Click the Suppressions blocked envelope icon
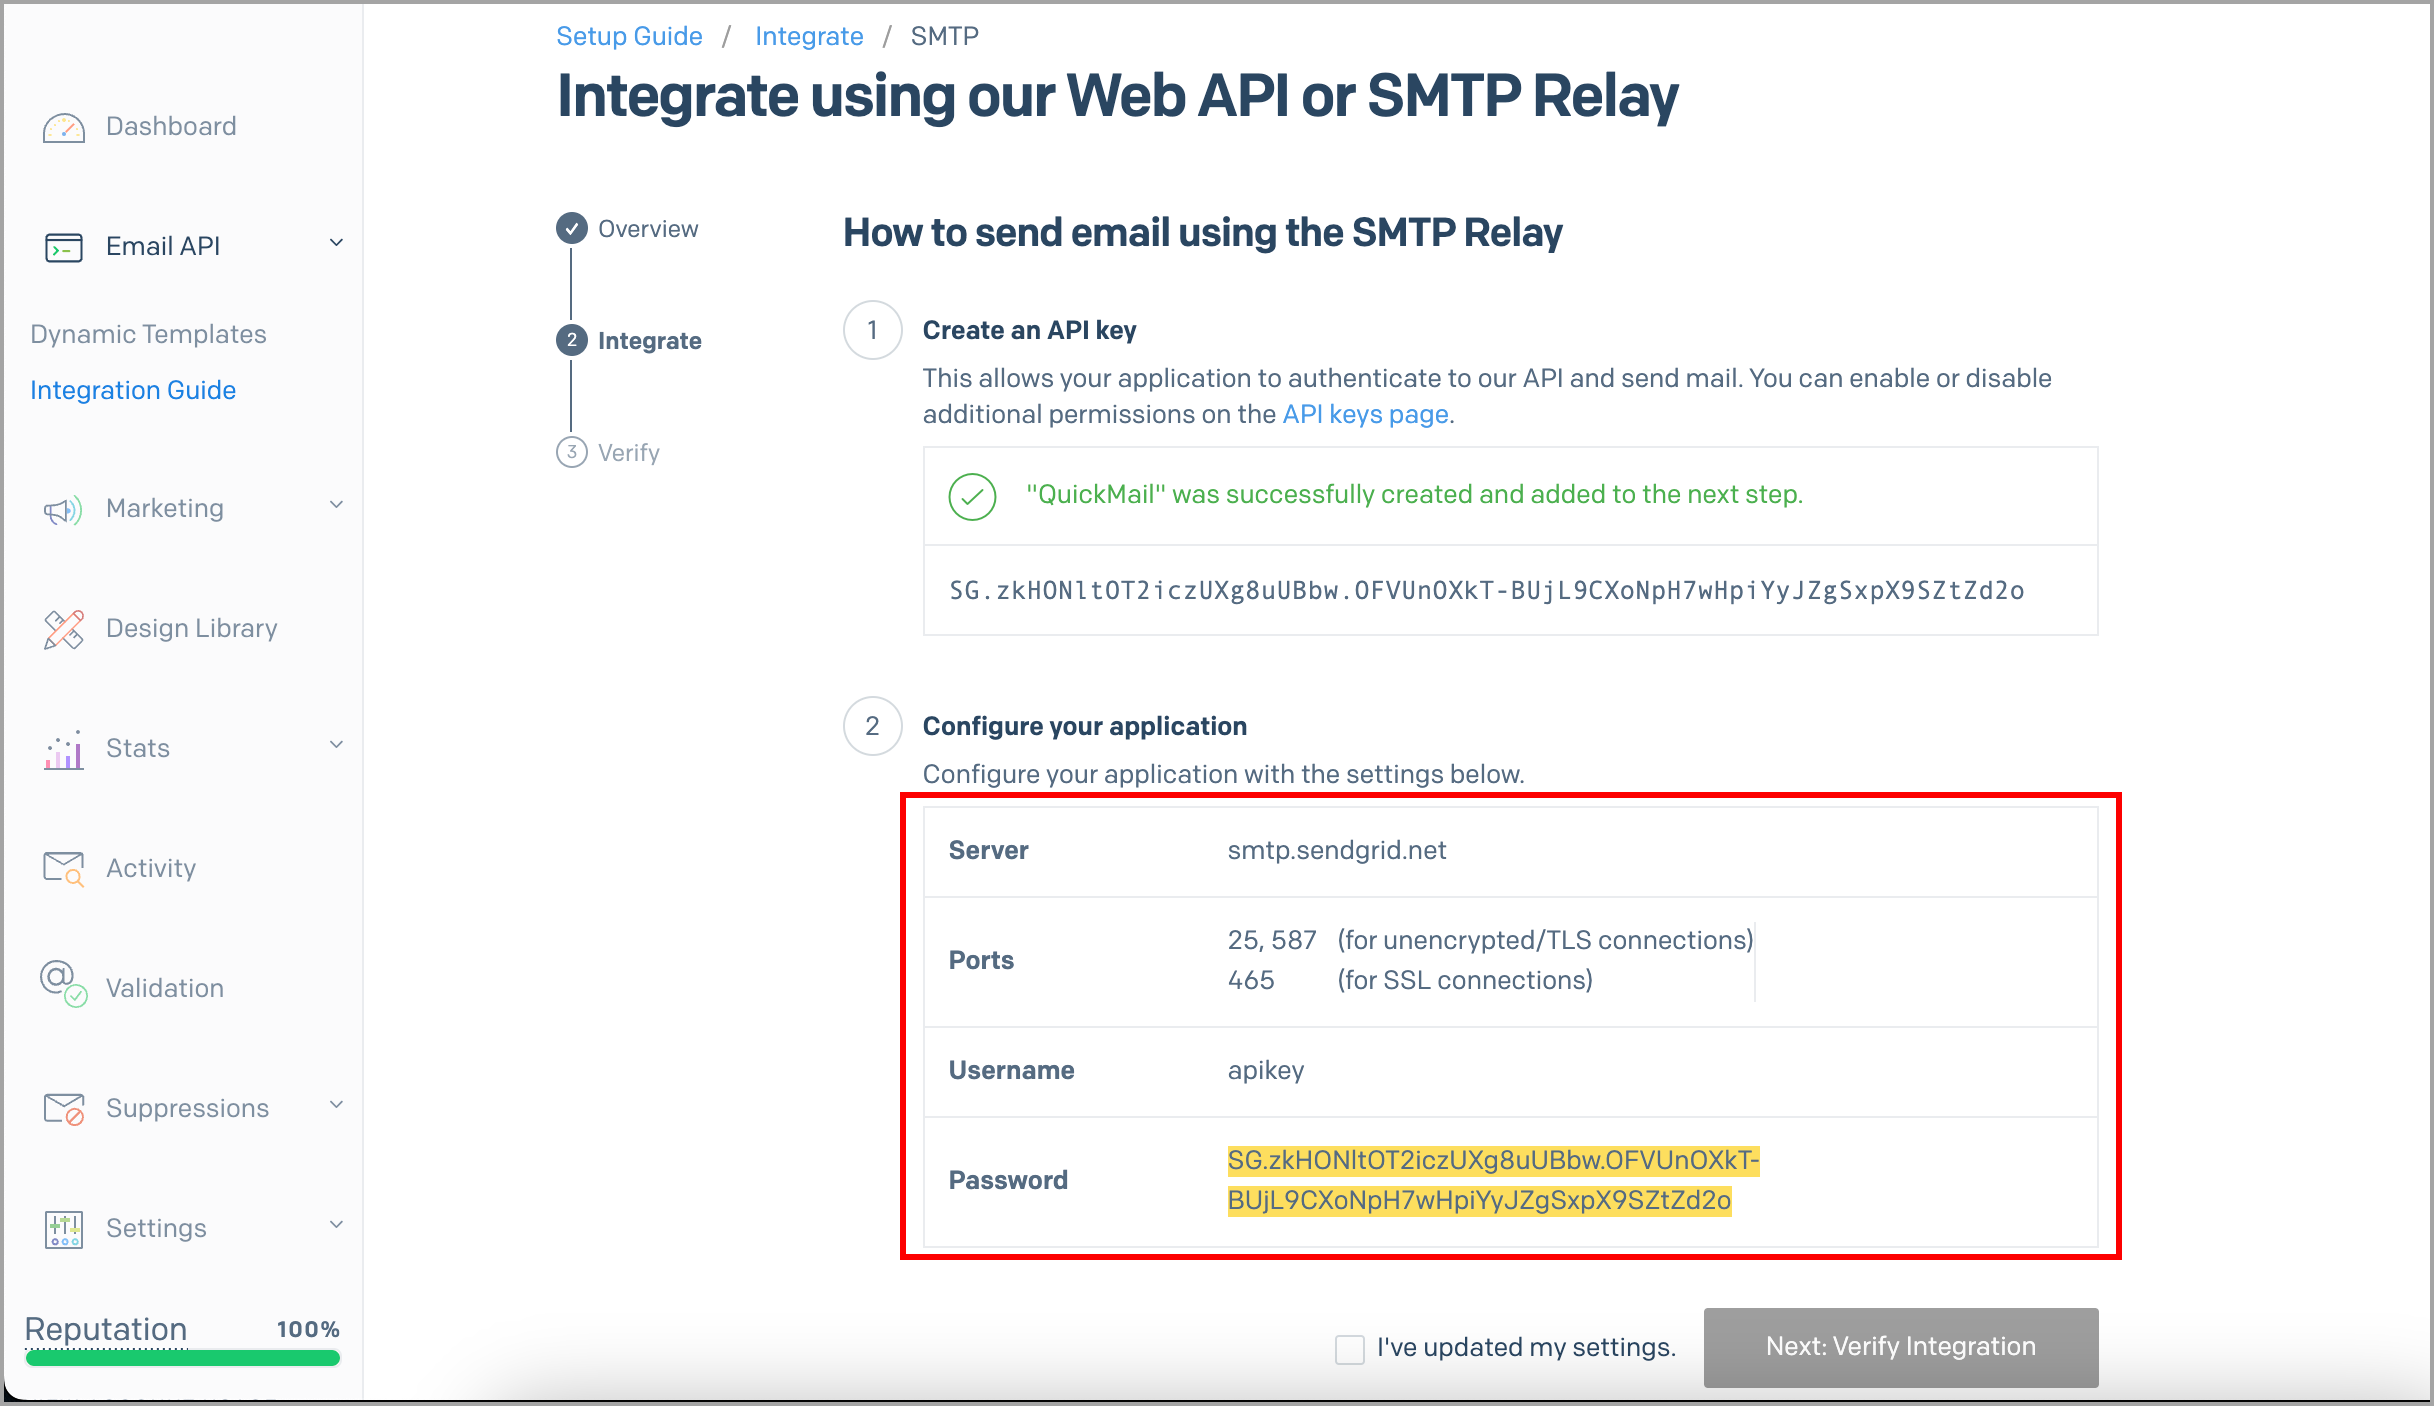Screen dimensions: 2434x1406 [64, 1109]
